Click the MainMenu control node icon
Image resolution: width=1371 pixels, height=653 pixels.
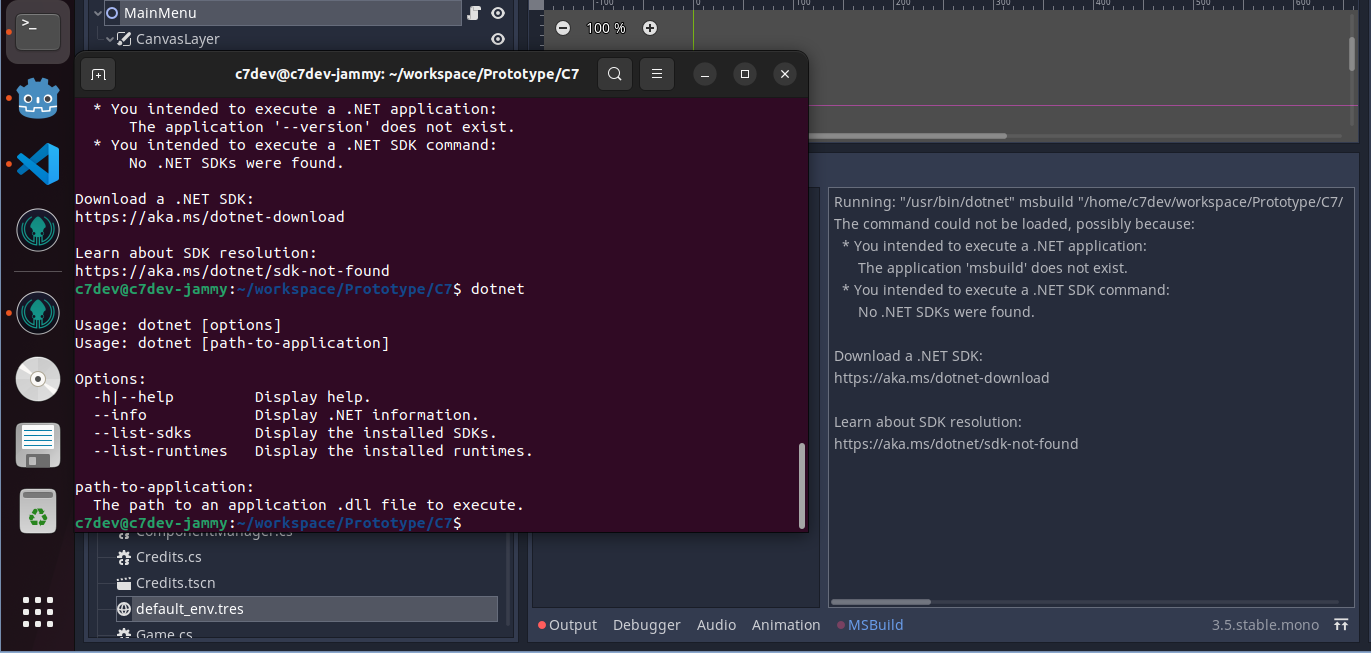click(x=110, y=13)
